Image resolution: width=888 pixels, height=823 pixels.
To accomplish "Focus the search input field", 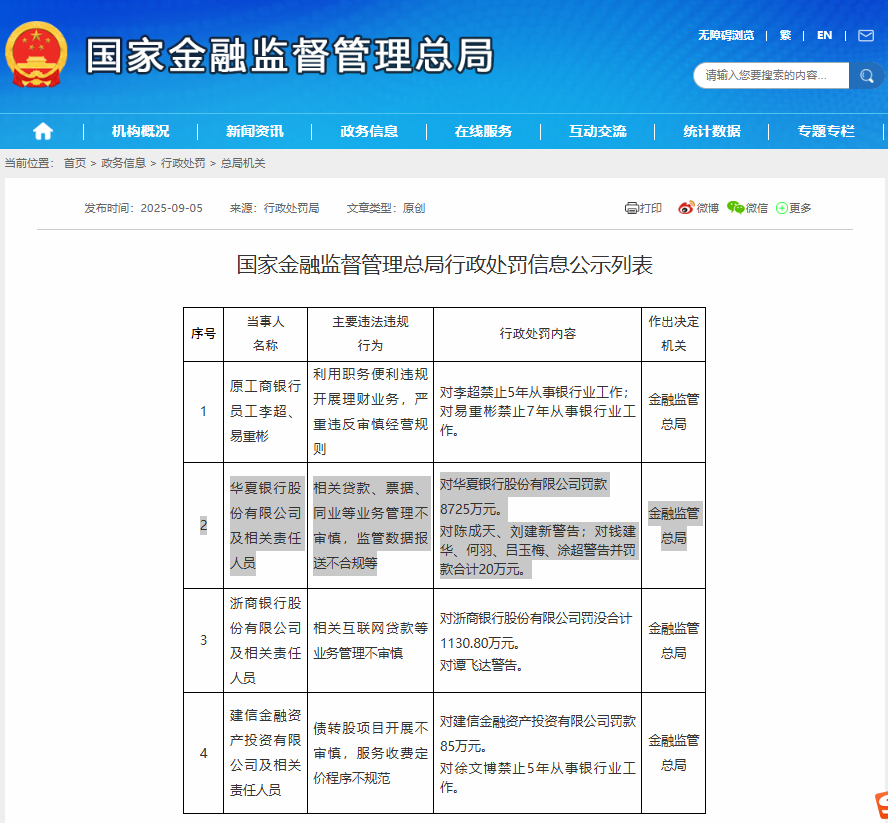I will click(771, 75).
